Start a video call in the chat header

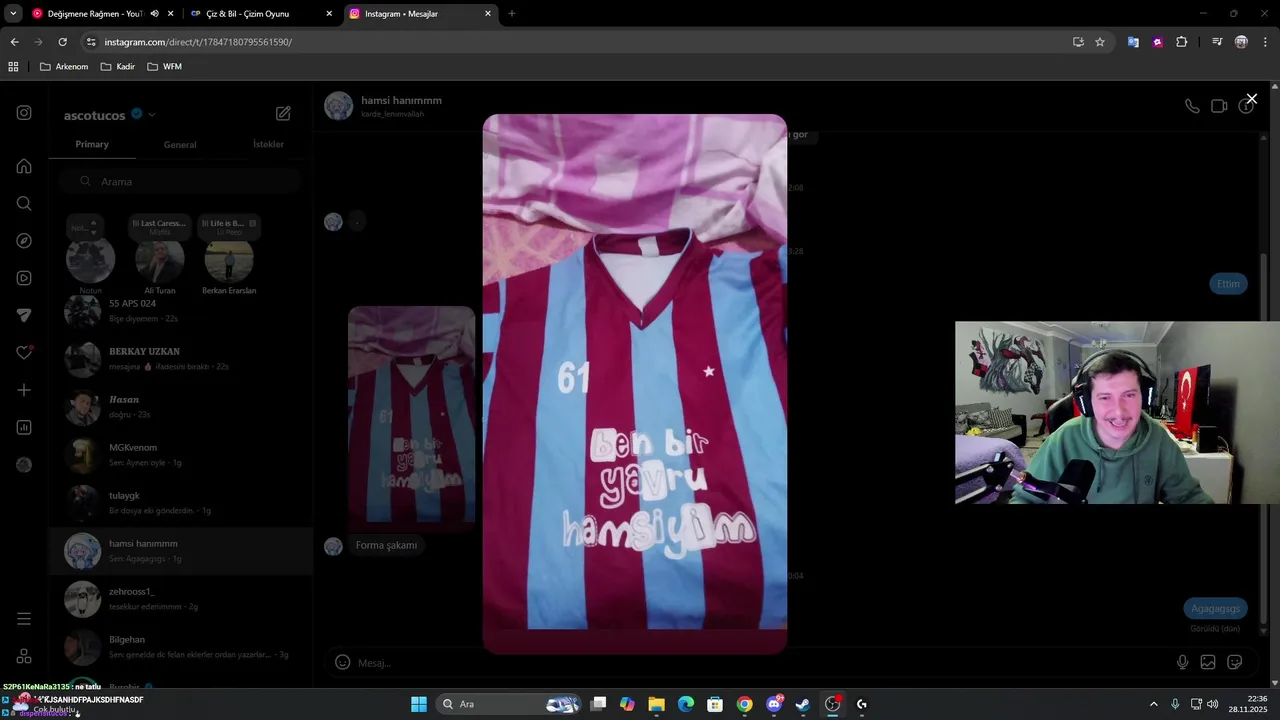(1219, 106)
